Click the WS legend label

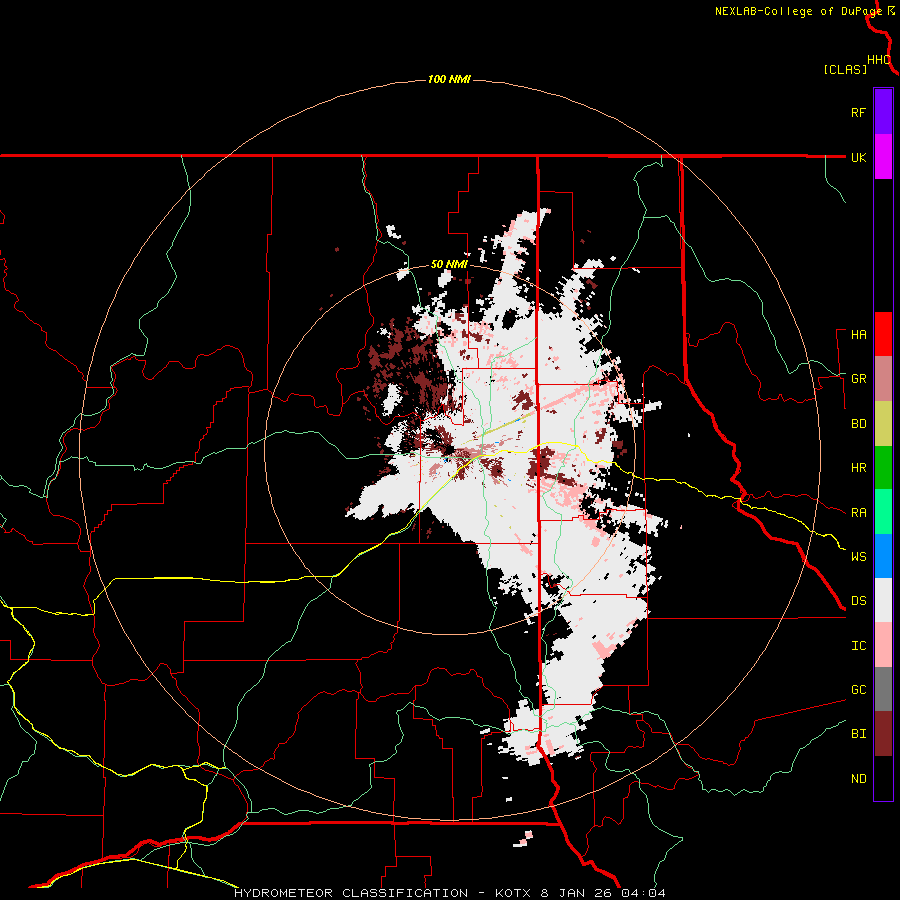[858, 557]
